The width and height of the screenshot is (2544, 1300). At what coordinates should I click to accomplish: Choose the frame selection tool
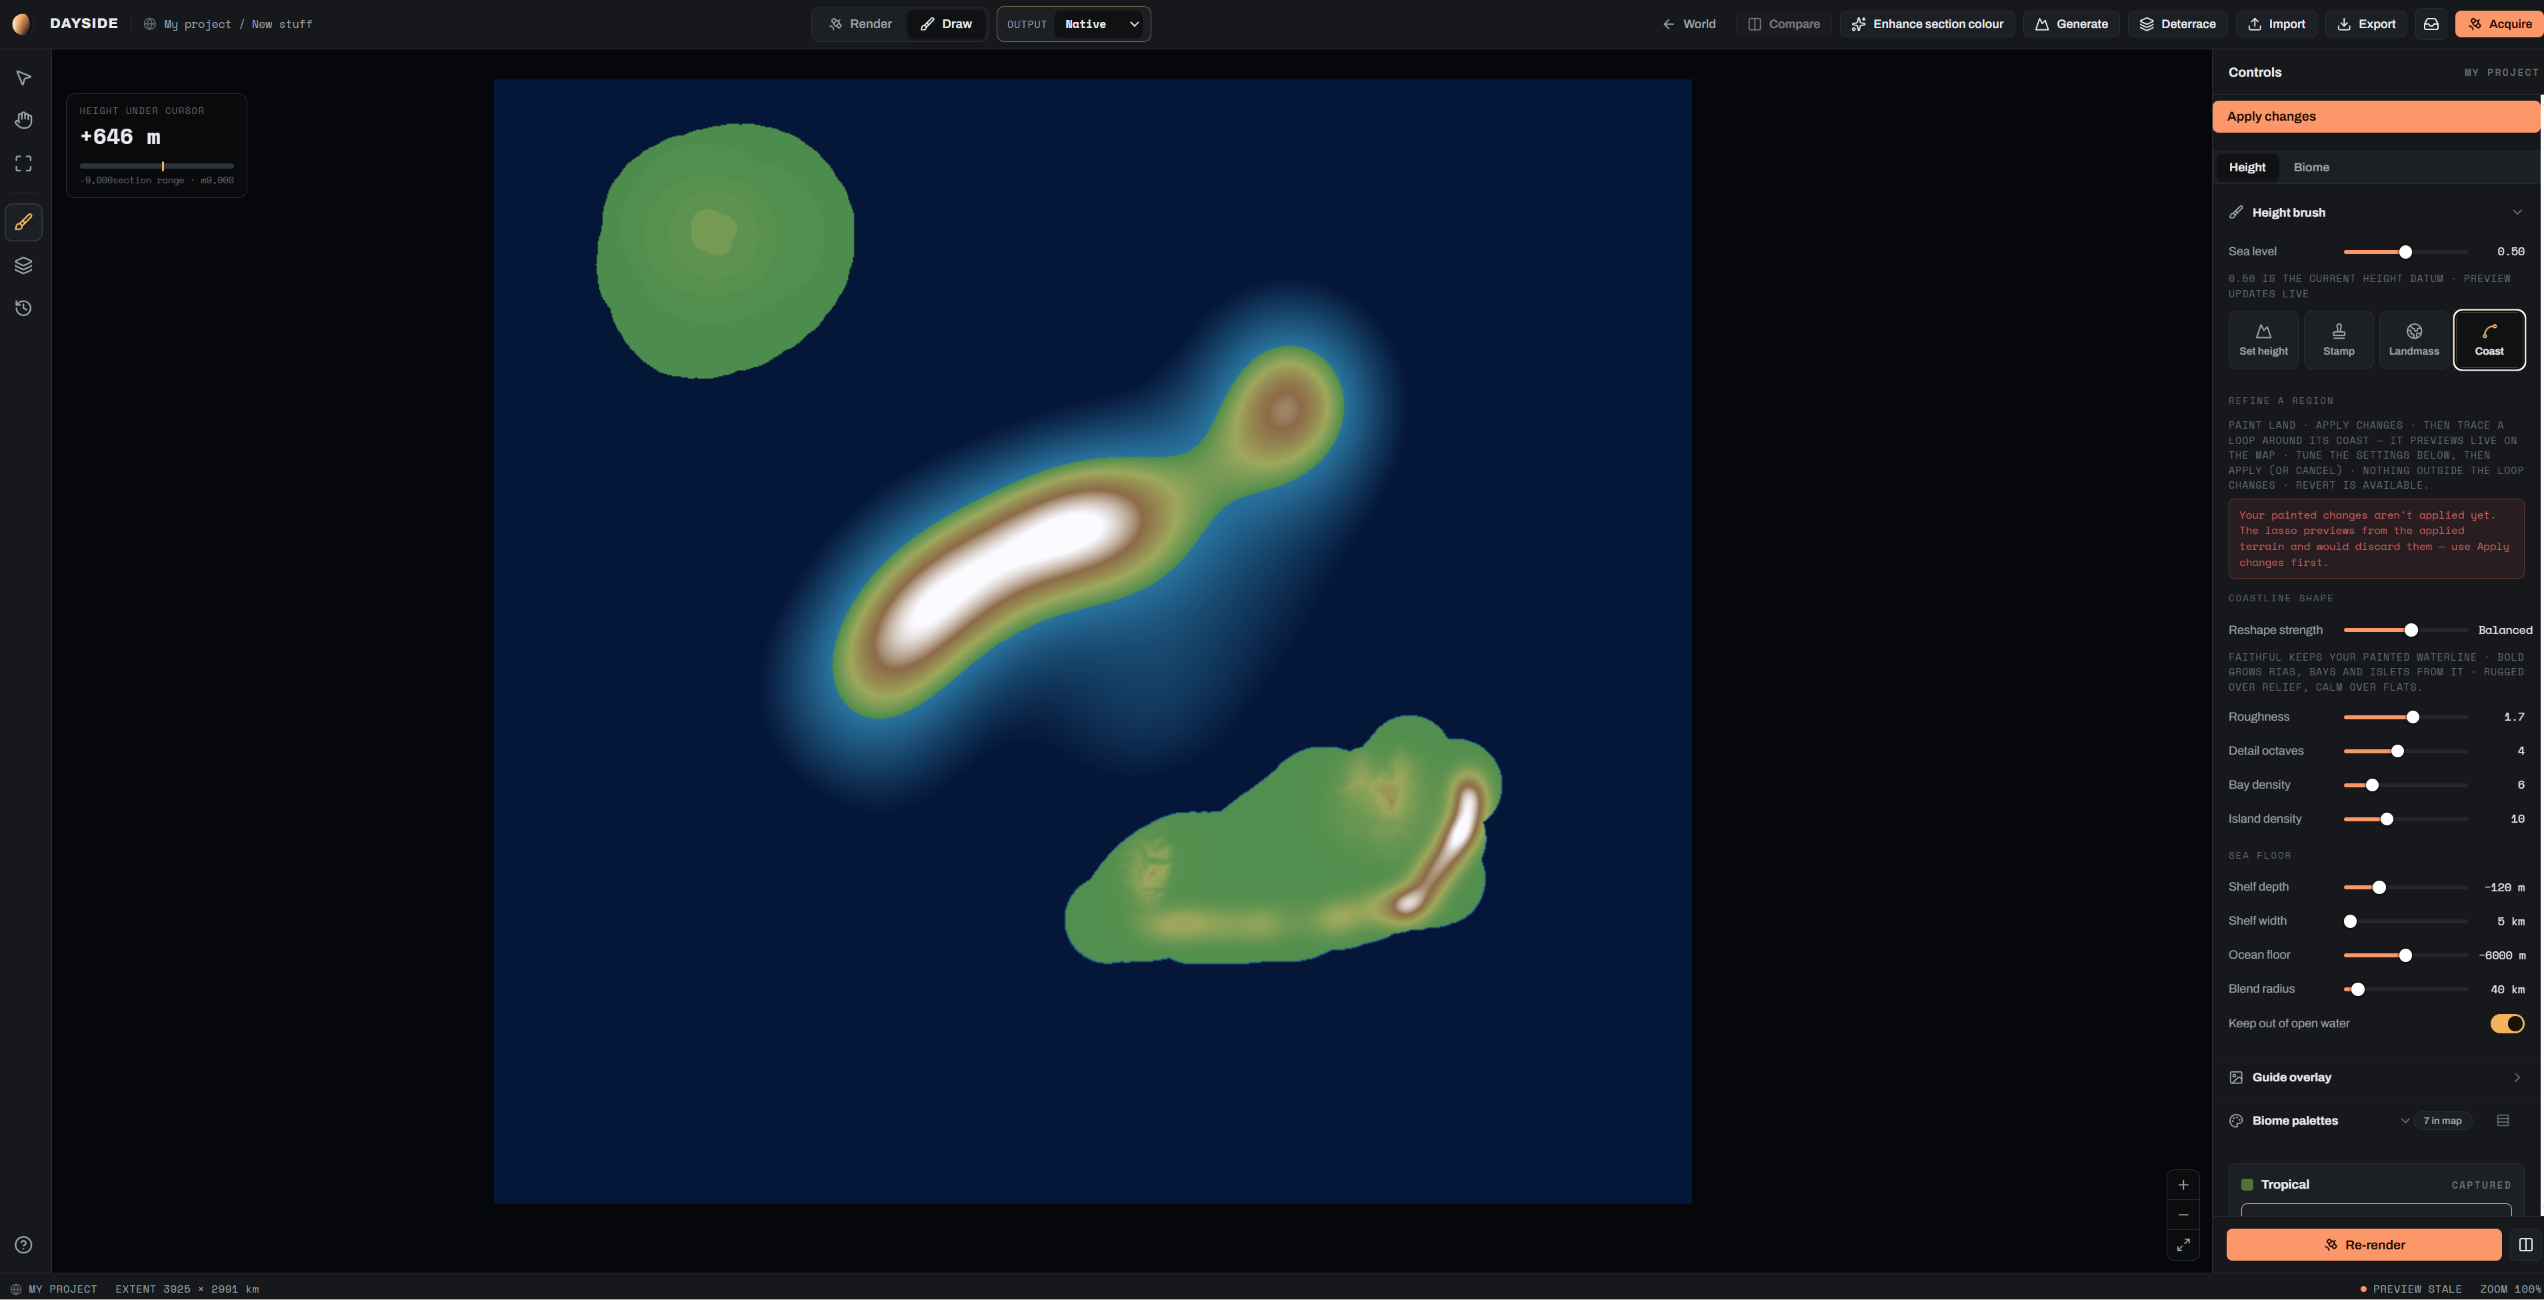pyautogui.click(x=24, y=163)
